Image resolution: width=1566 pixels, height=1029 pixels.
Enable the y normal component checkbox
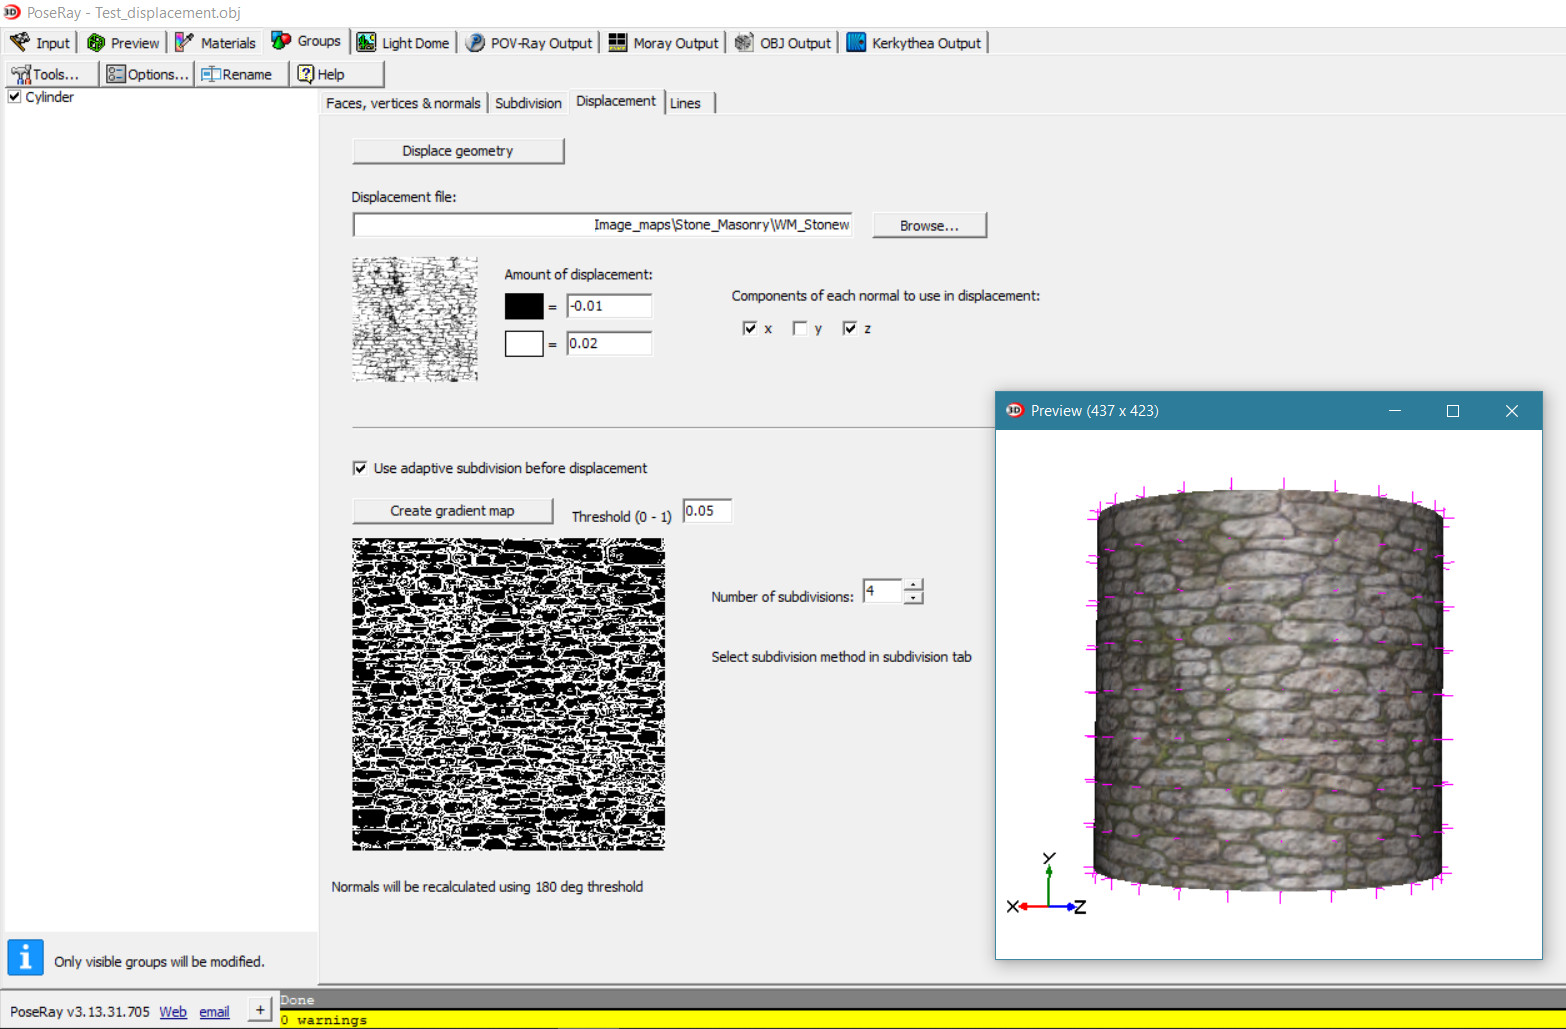point(800,328)
